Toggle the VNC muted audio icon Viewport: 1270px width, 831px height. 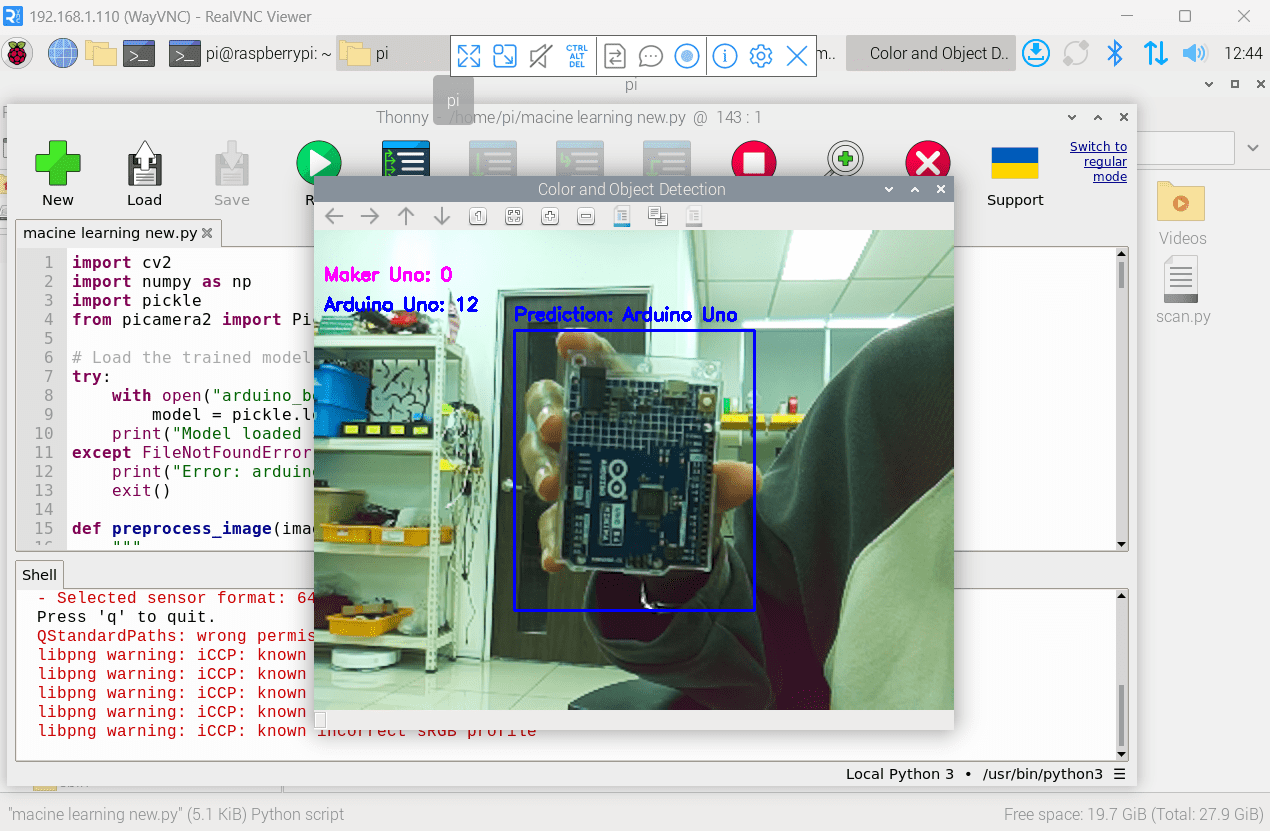point(541,56)
